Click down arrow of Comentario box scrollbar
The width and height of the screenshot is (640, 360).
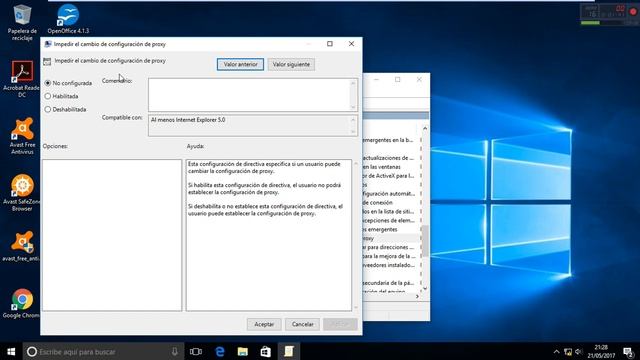pos(353,107)
